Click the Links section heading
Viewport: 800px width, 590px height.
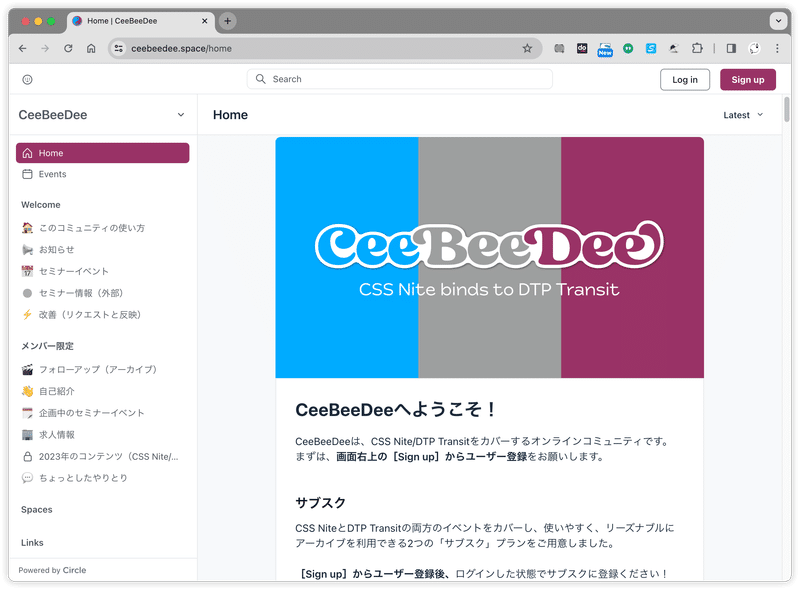(32, 543)
